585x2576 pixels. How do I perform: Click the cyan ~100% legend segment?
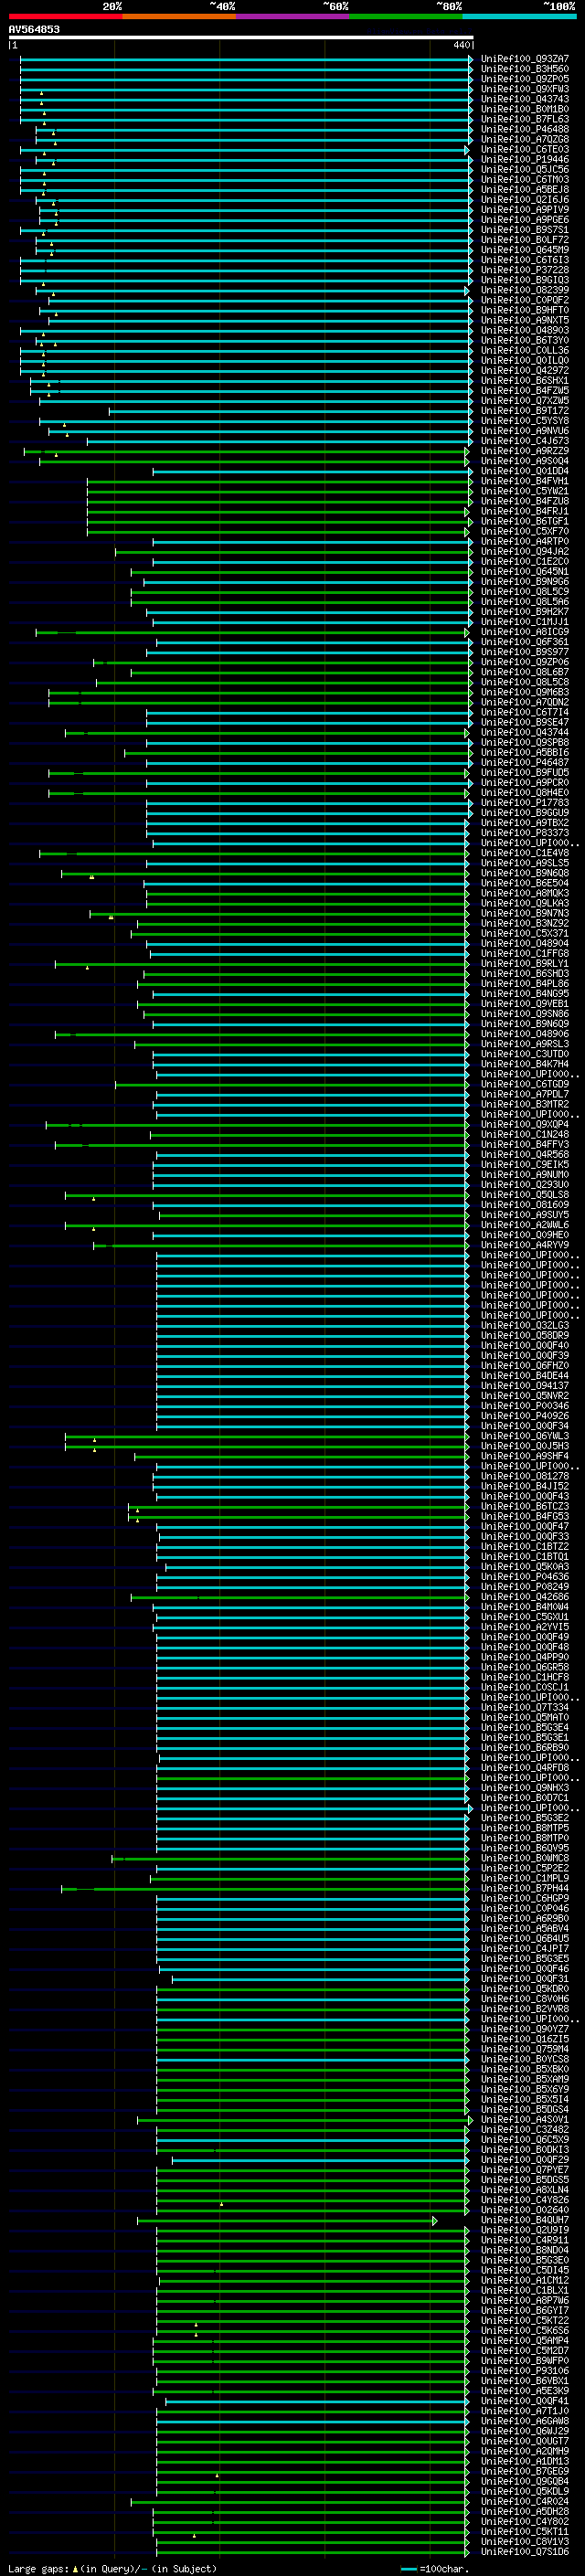(519, 16)
